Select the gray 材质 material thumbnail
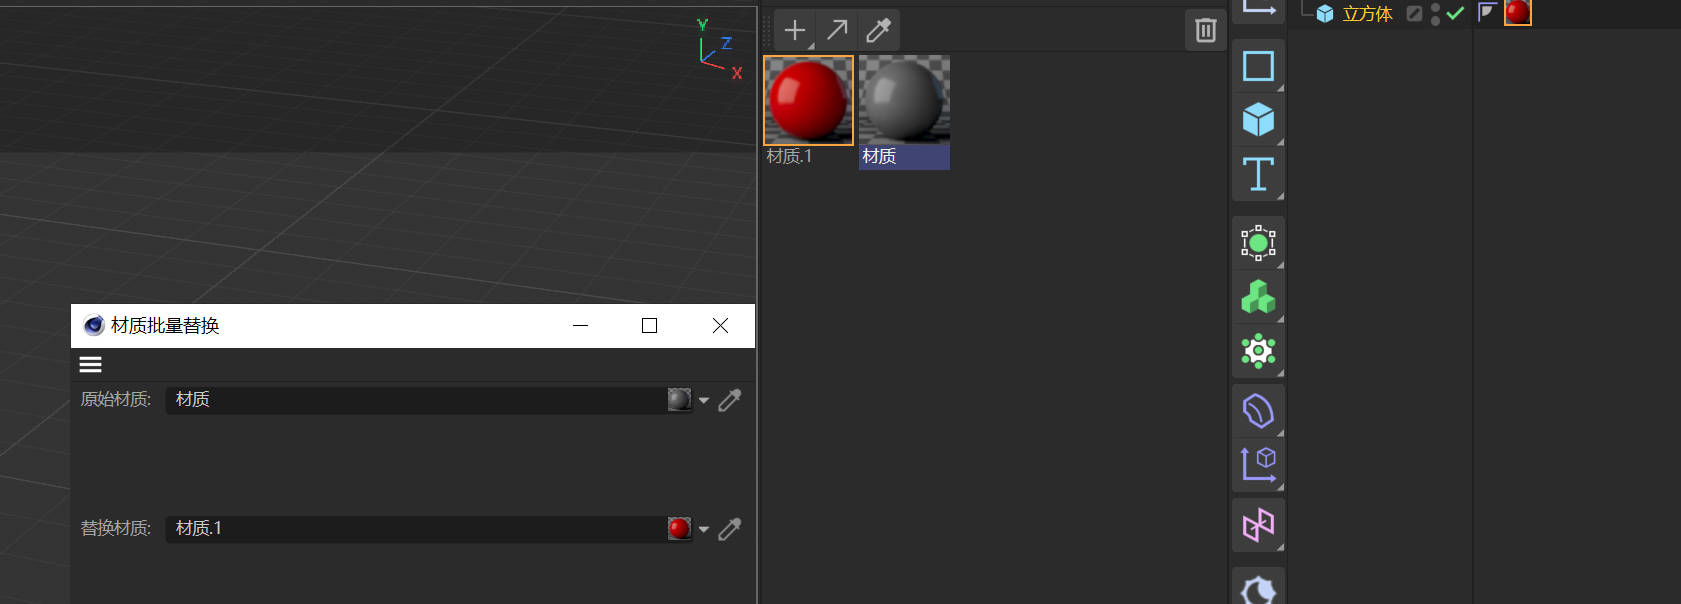1681x604 pixels. tap(904, 100)
